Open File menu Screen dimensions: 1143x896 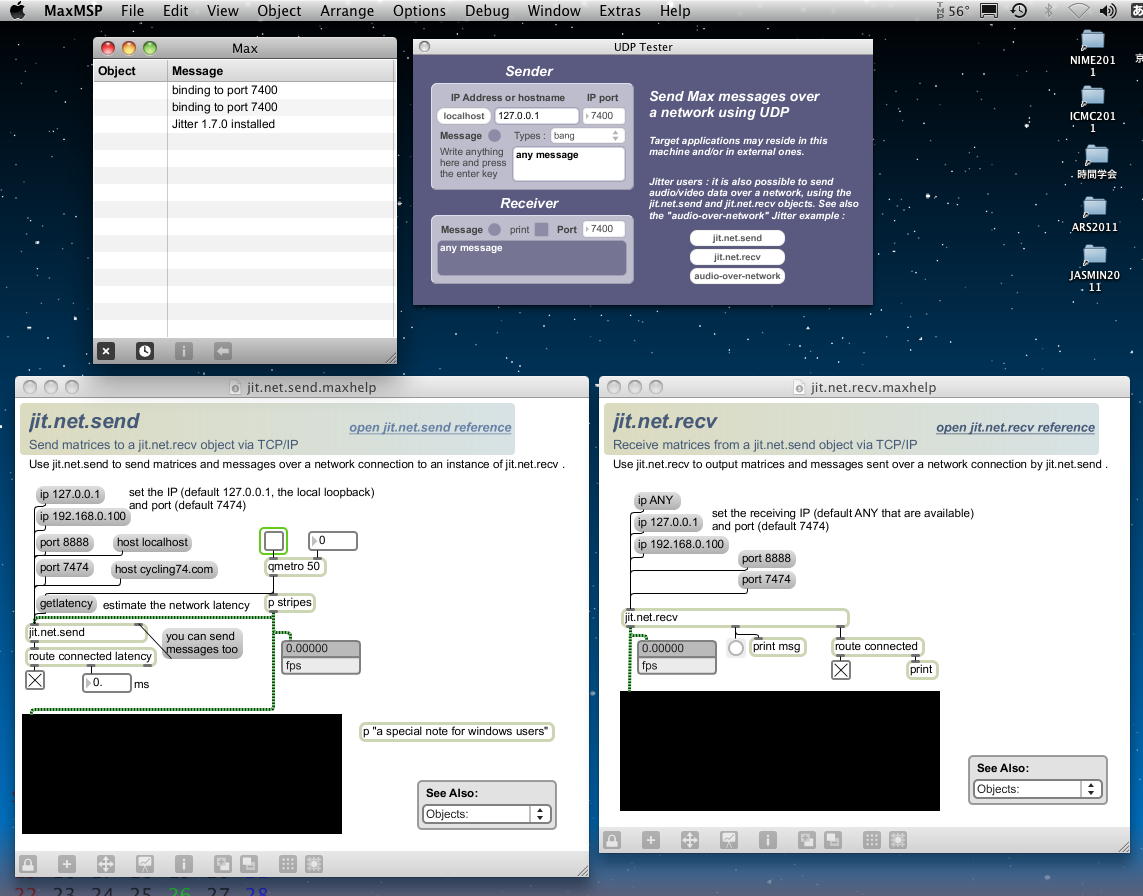[132, 10]
